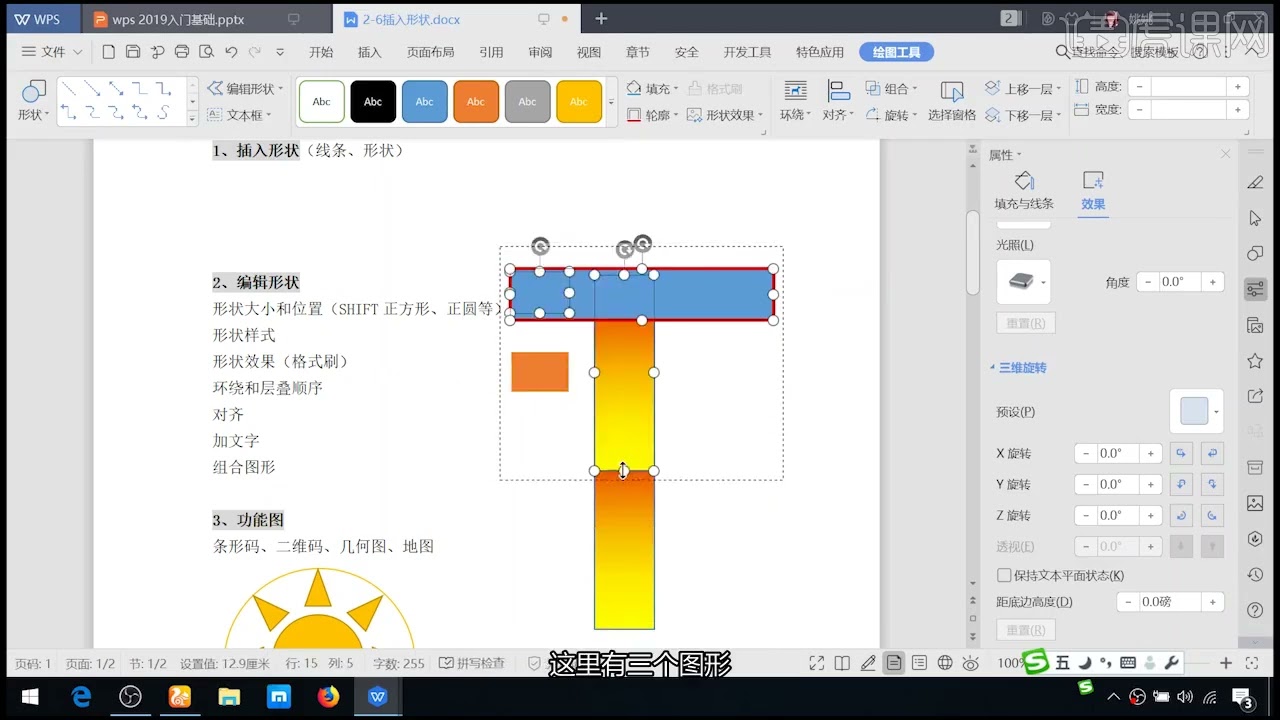Click the pencil icon in right sidebar
1280x720 pixels.
pos(1255,182)
